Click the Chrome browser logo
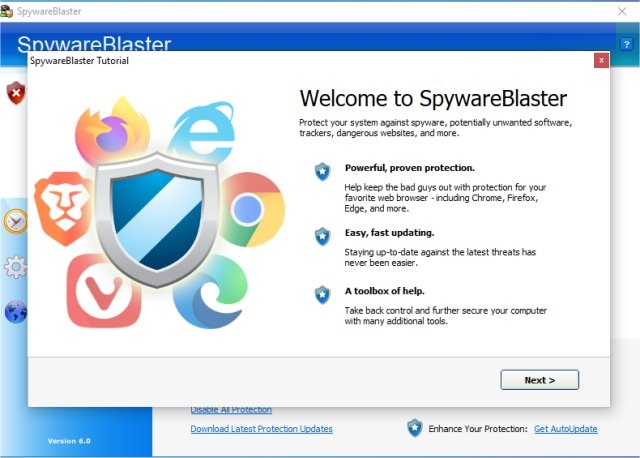This screenshot has width=640, height=458. click(252, 209)
